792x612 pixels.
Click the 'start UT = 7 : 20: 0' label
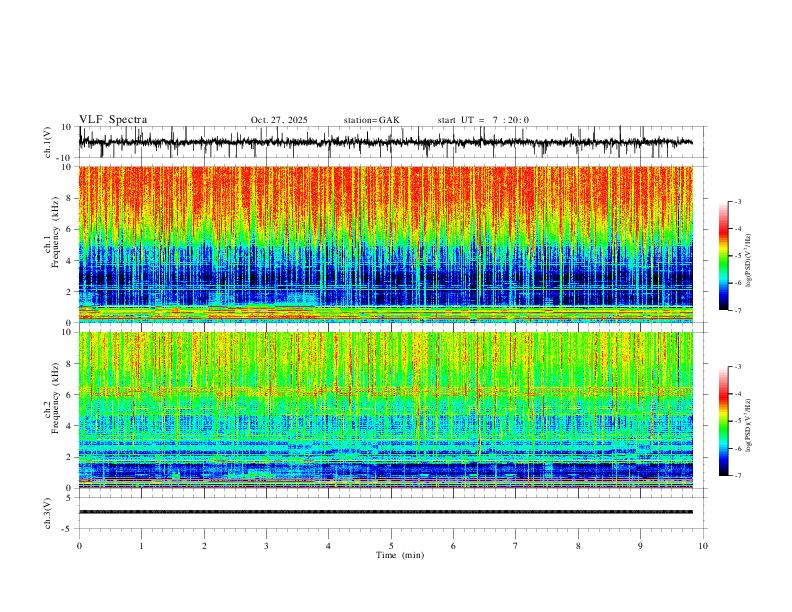[x=483, y=120]
